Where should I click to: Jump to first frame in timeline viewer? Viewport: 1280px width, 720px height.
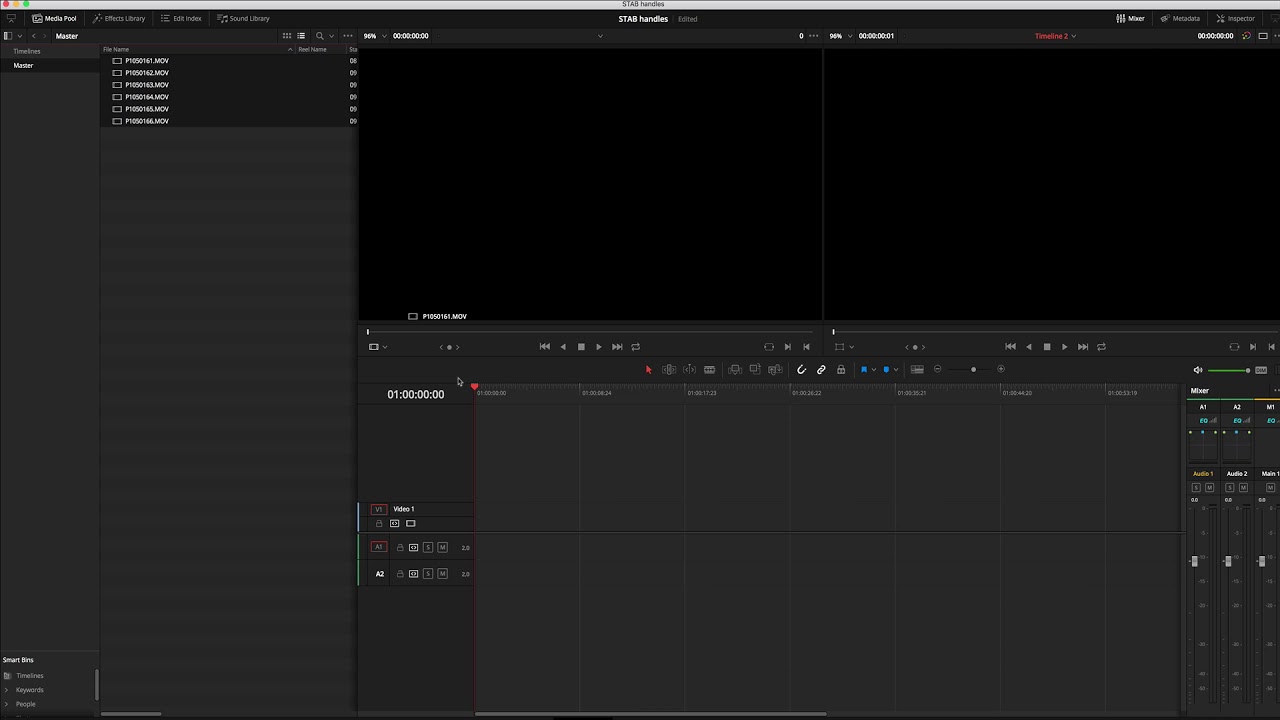tap(1010, 347)
